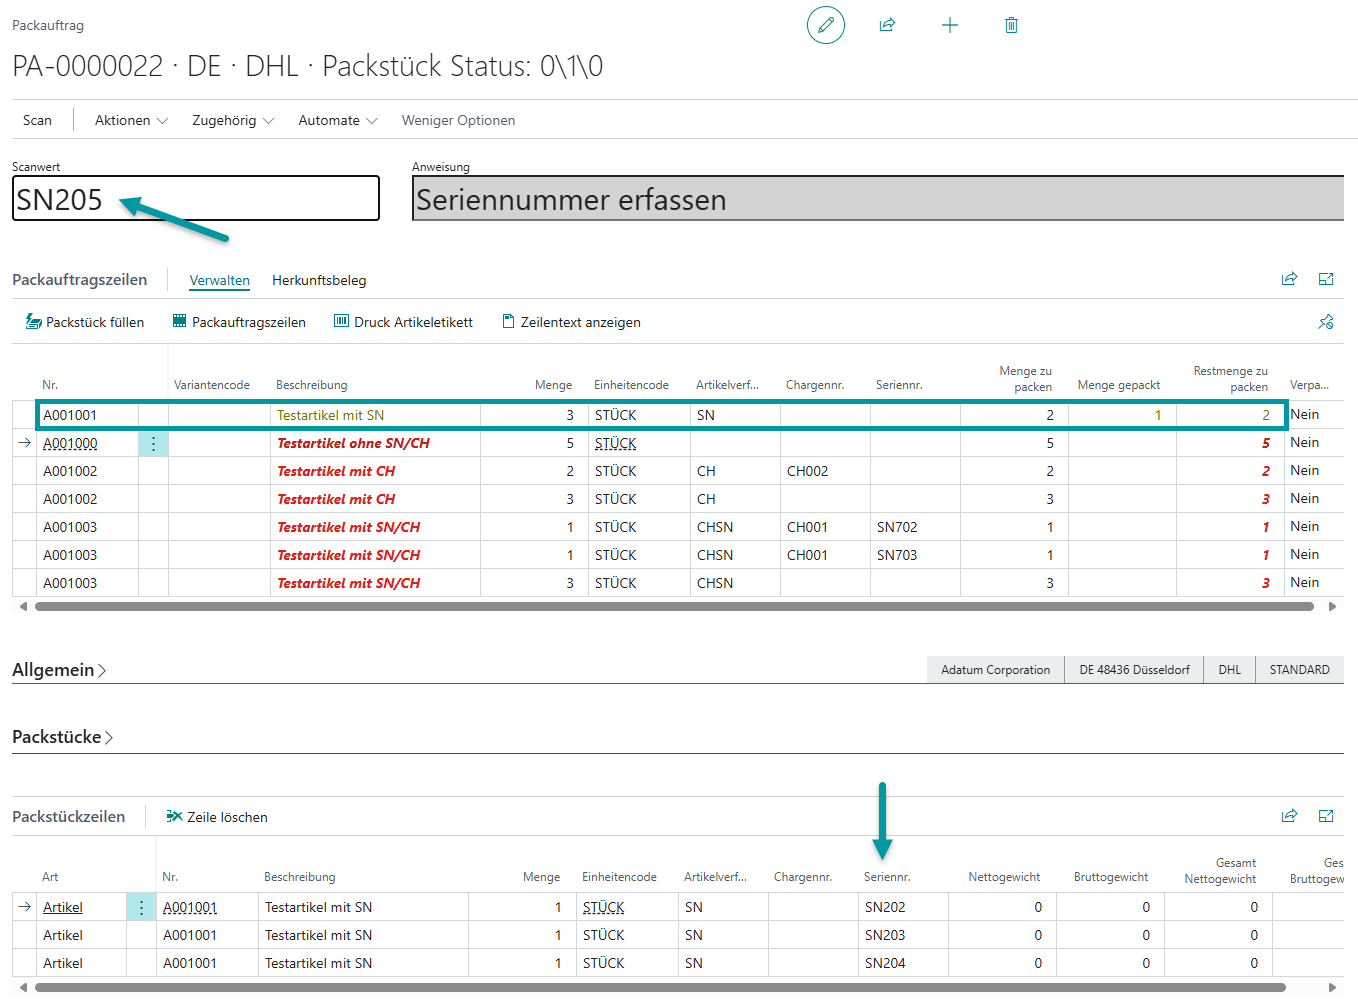This screenshot has height=1008, width=1358.
Task: Open Druck Artikeletikett print action
Action: pos(403,322)
